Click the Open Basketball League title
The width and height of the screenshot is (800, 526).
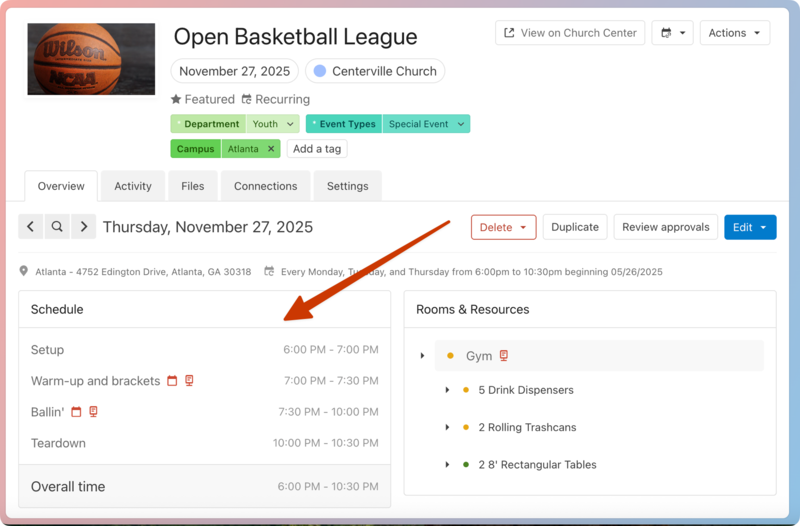(295, 37)
